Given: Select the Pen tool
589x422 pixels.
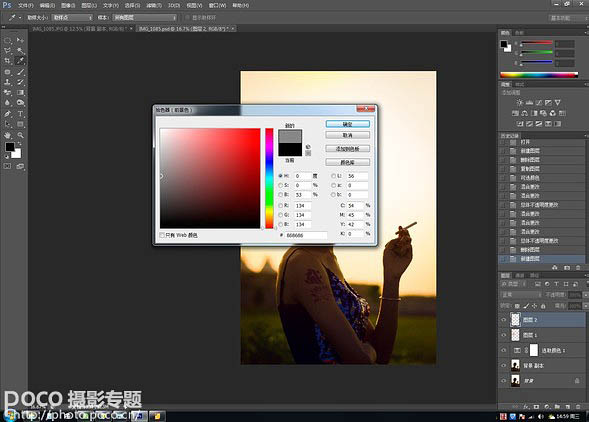Looking at the screenshot, I should 8,114.
